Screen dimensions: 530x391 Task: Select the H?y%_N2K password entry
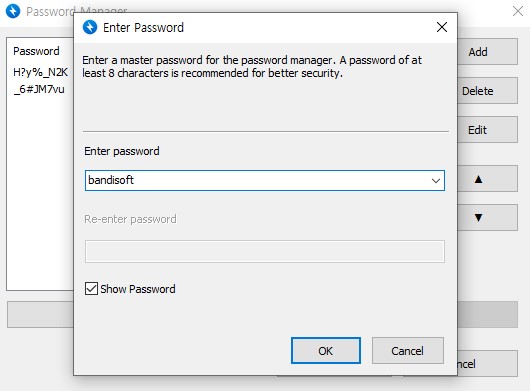tap(41, 72)
